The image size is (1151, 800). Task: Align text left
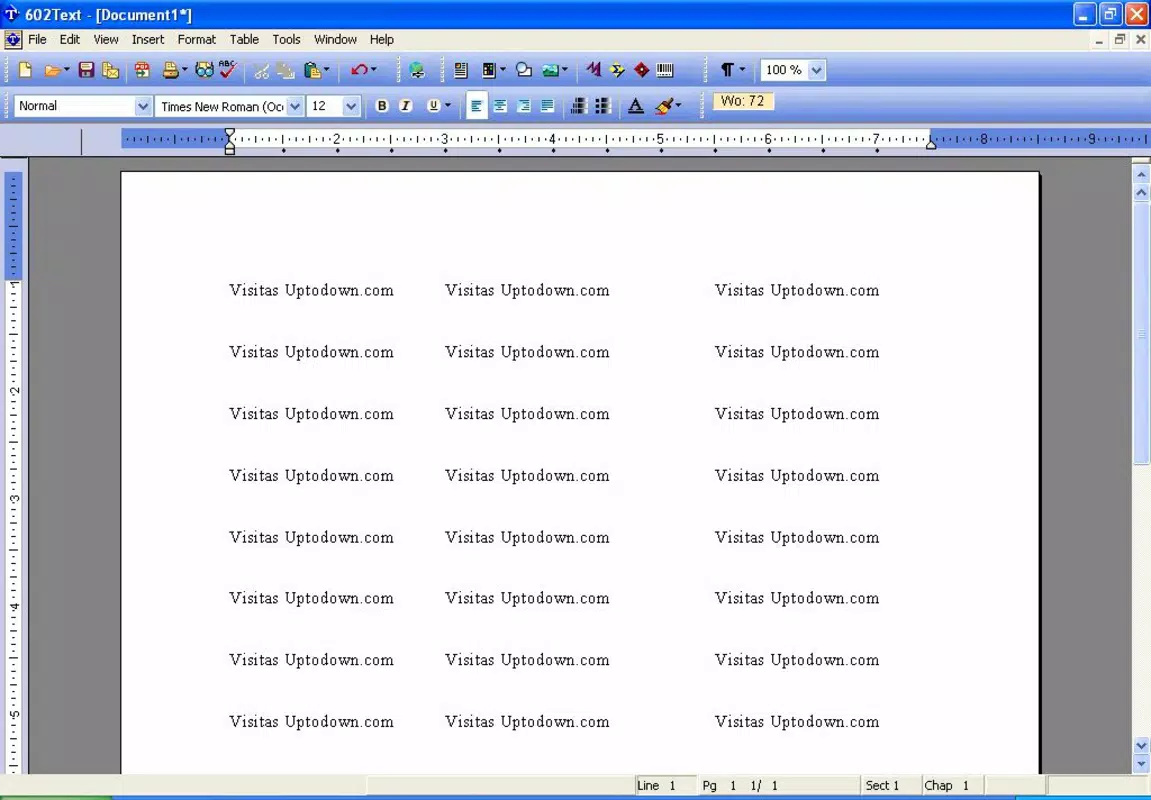[476, 106]
